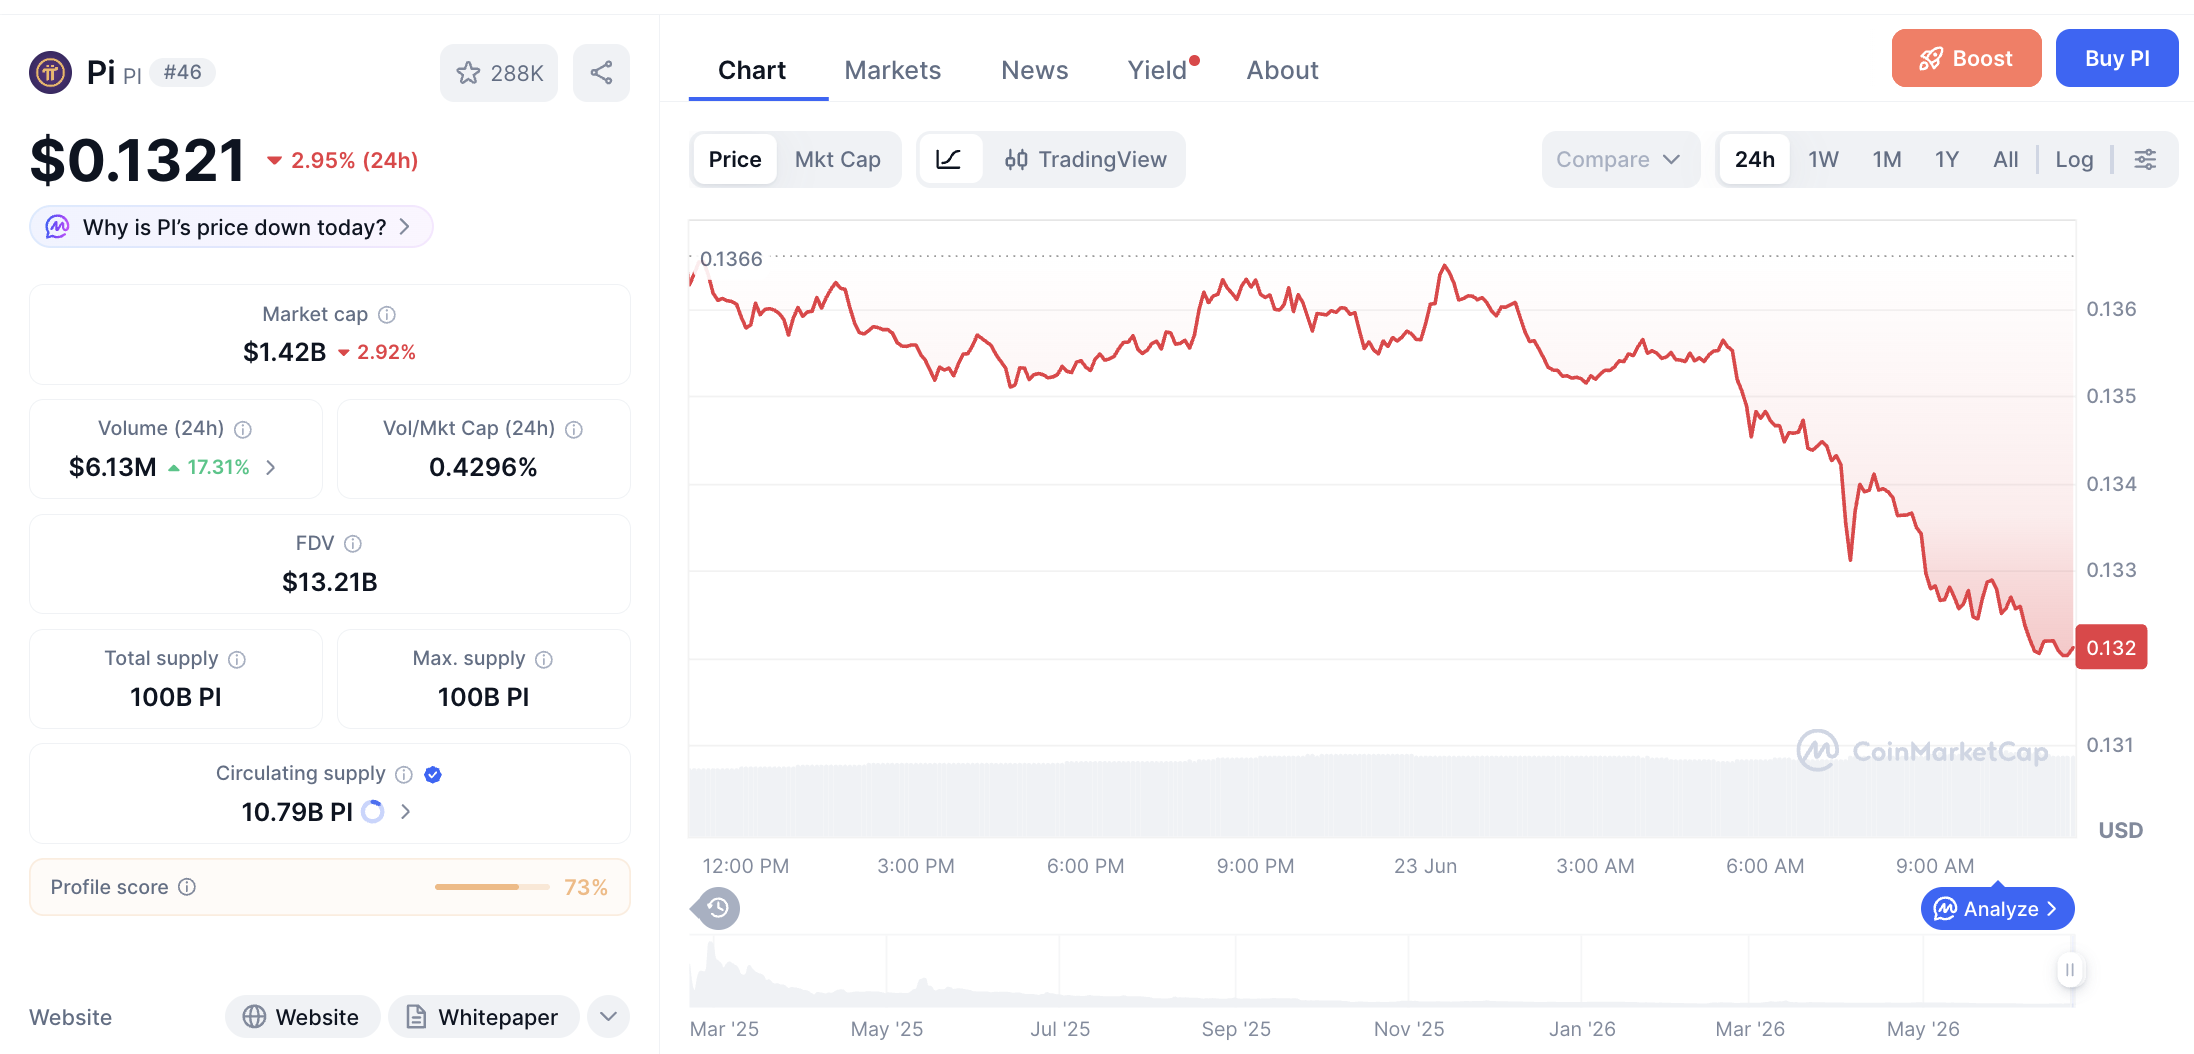Click the Max. supply info icon
The image size is (2194, 1054).
click(544, 659)
